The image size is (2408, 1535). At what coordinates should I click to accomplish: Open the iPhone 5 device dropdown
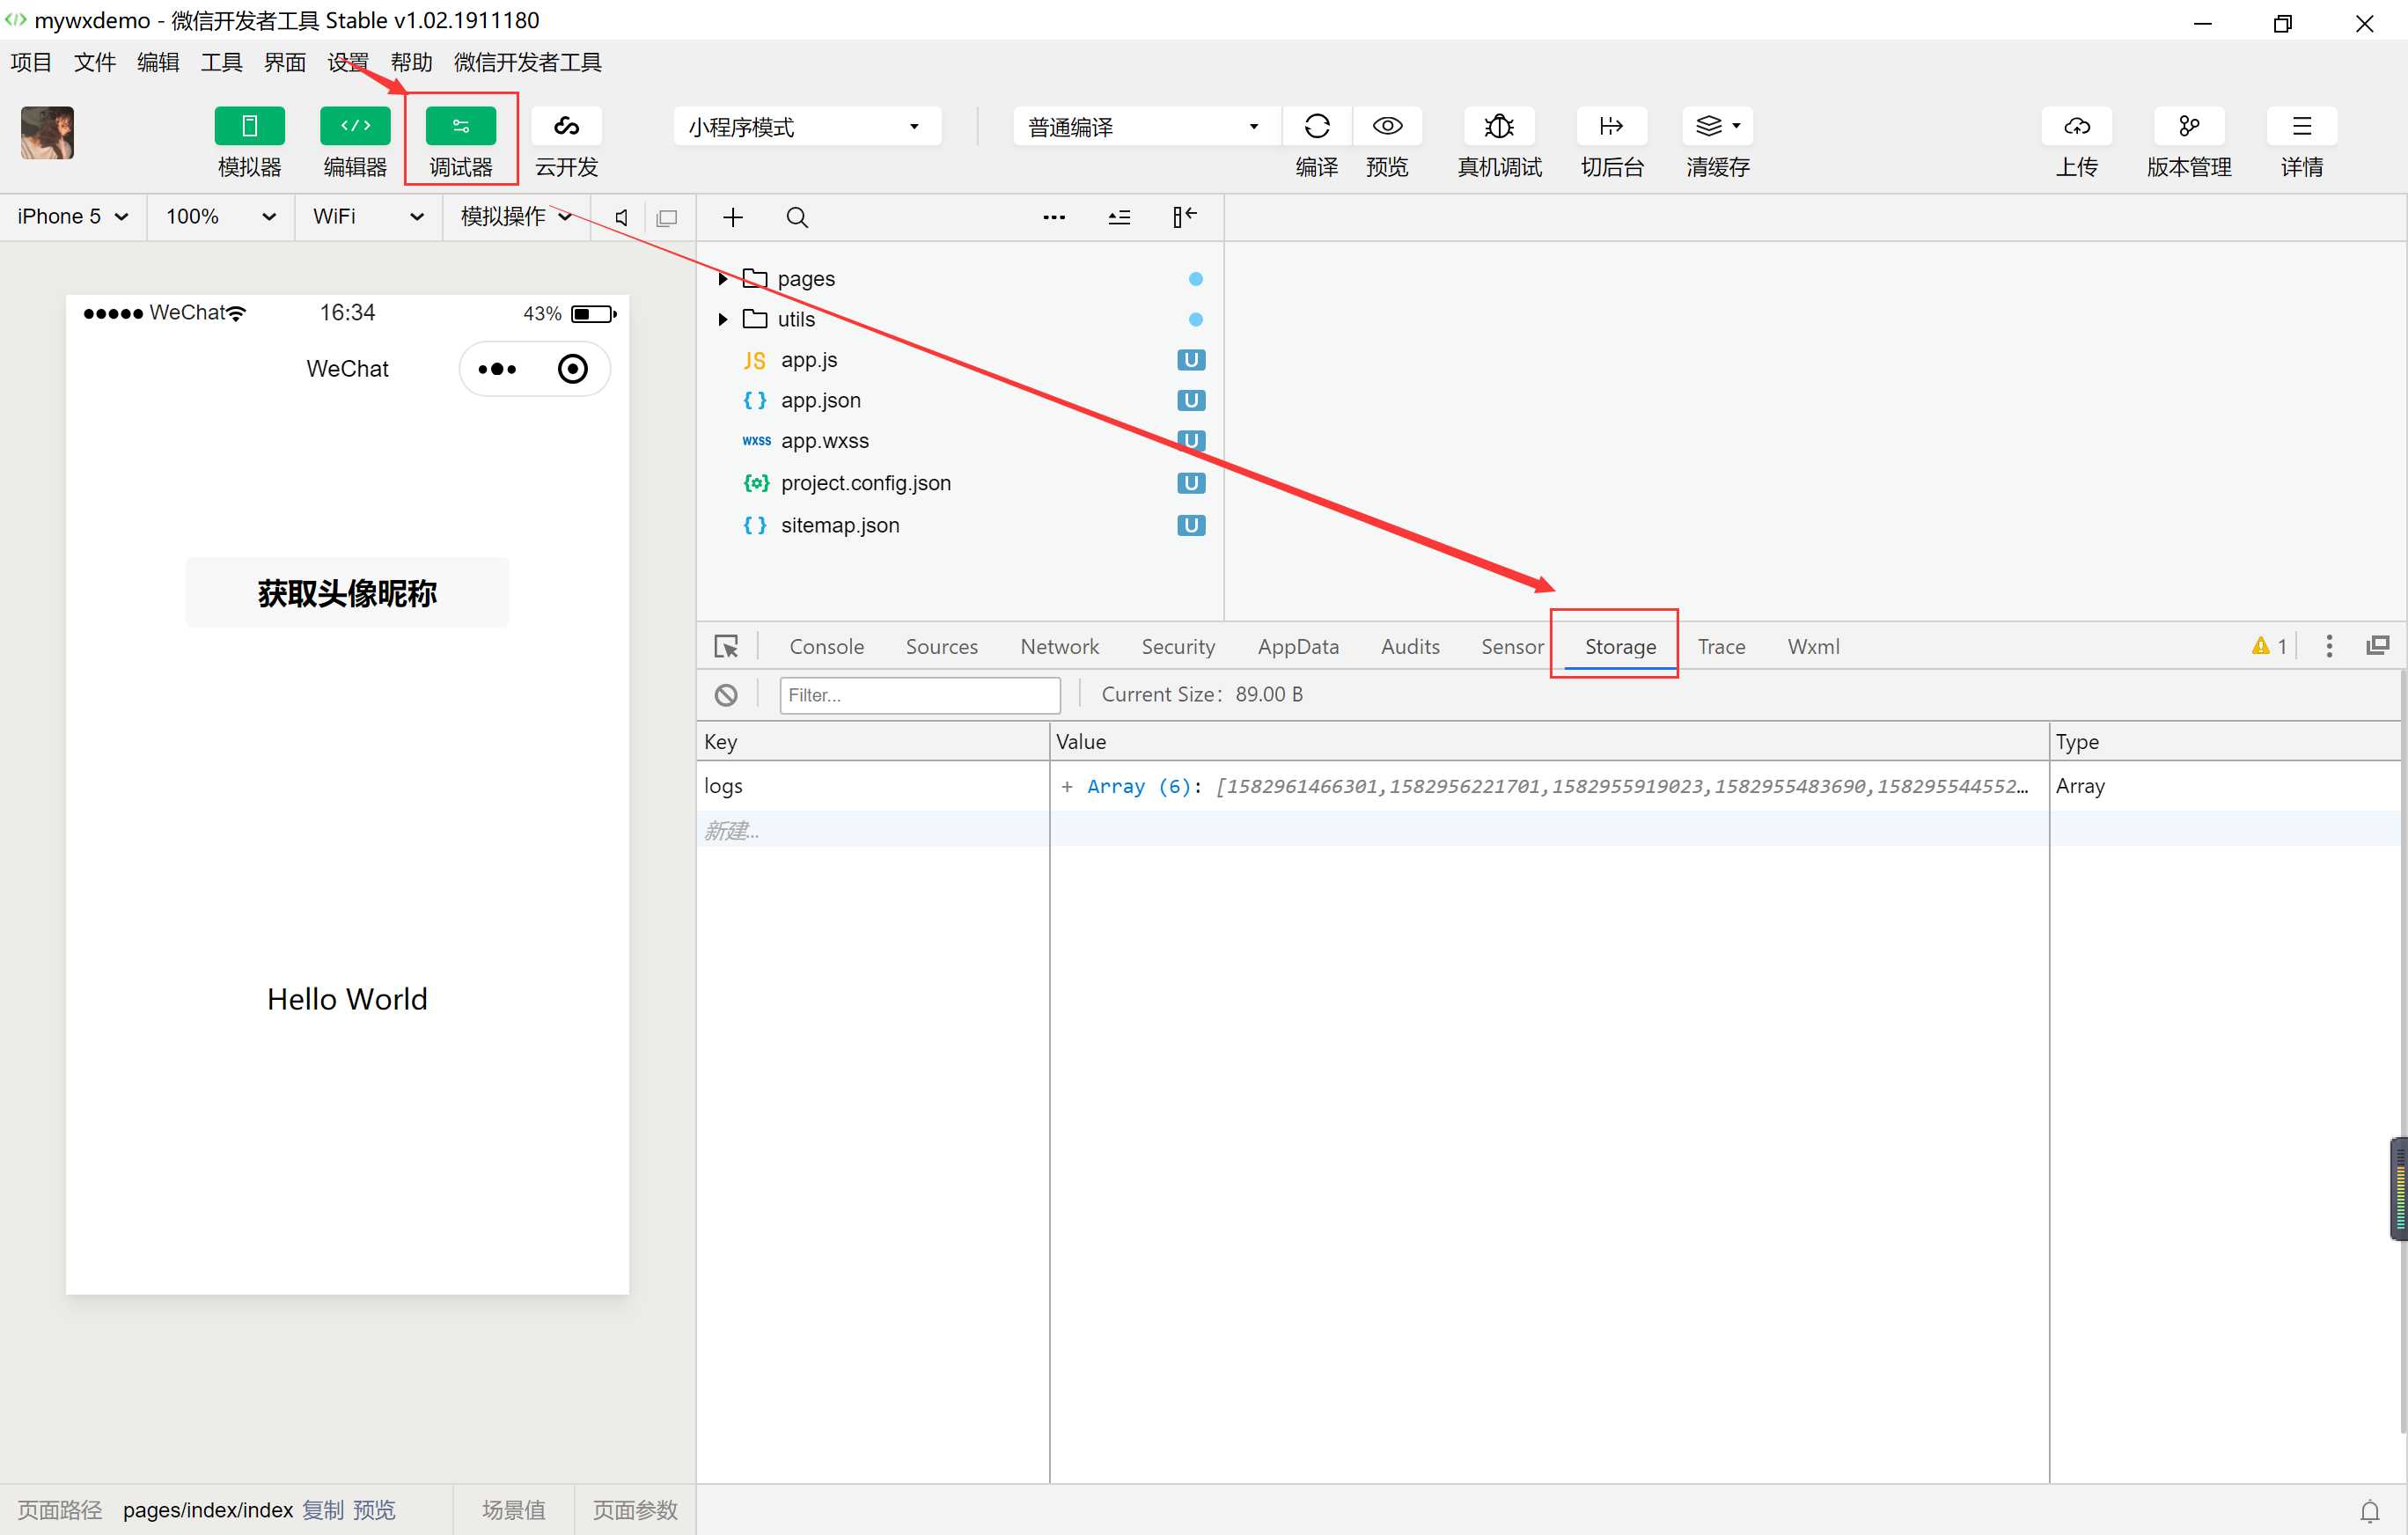point(72,216)
